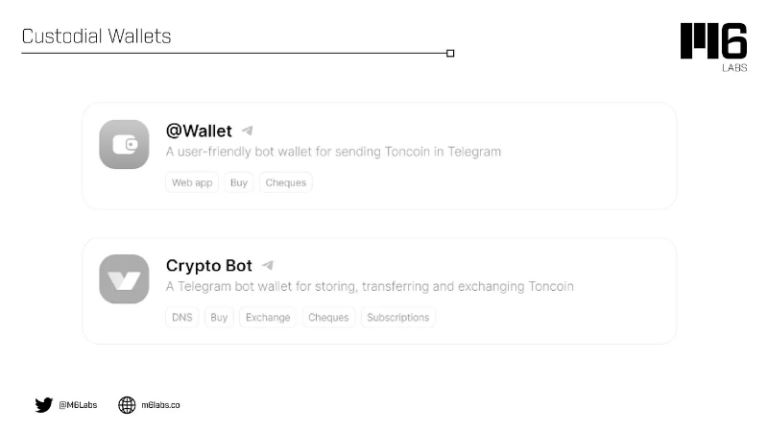
Task: Click Telegram arrow icon beside @Wallet
Action: [x=247, y=130]
